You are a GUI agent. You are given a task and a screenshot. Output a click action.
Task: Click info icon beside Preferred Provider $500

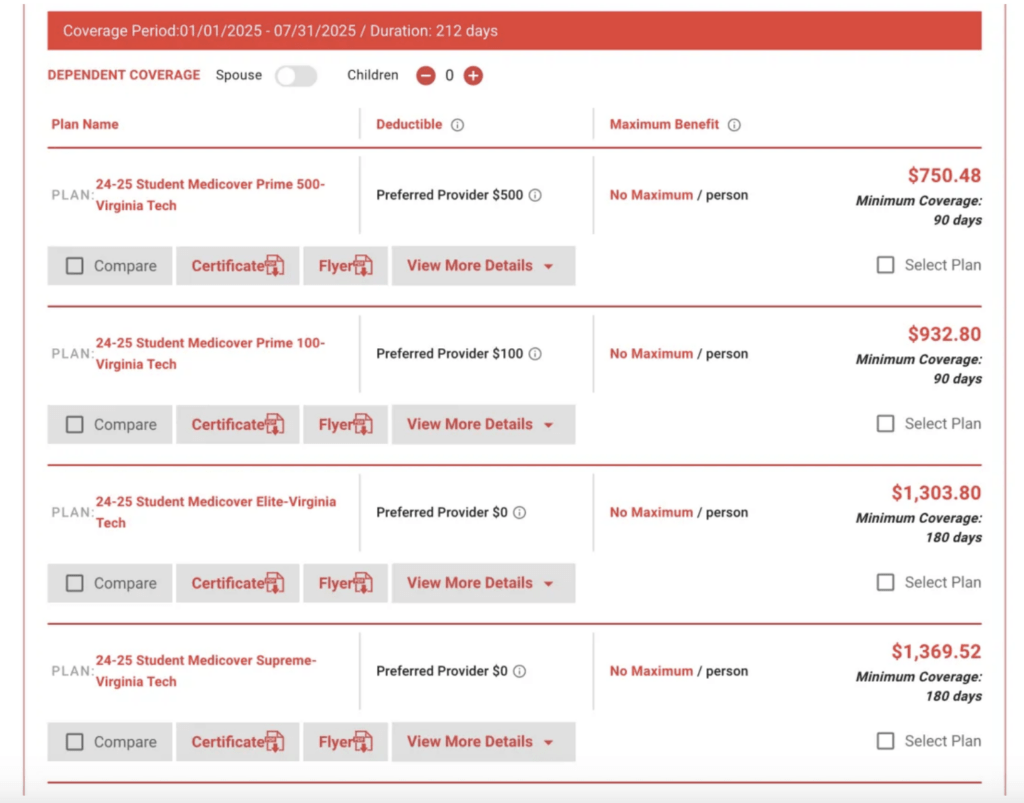click(535, 195)
